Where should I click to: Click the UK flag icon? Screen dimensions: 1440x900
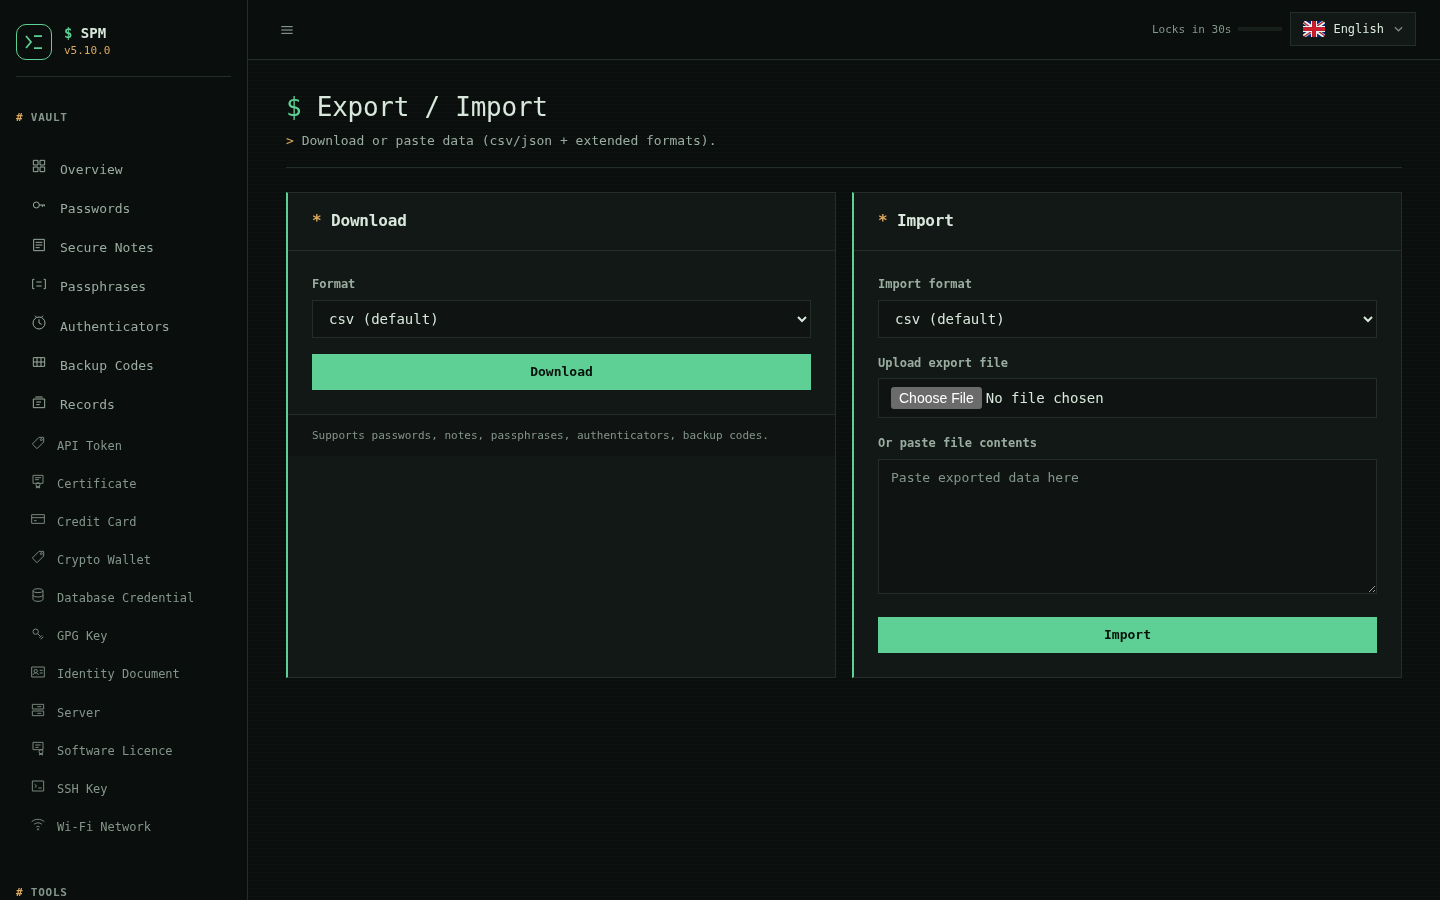click(1314, 29)
